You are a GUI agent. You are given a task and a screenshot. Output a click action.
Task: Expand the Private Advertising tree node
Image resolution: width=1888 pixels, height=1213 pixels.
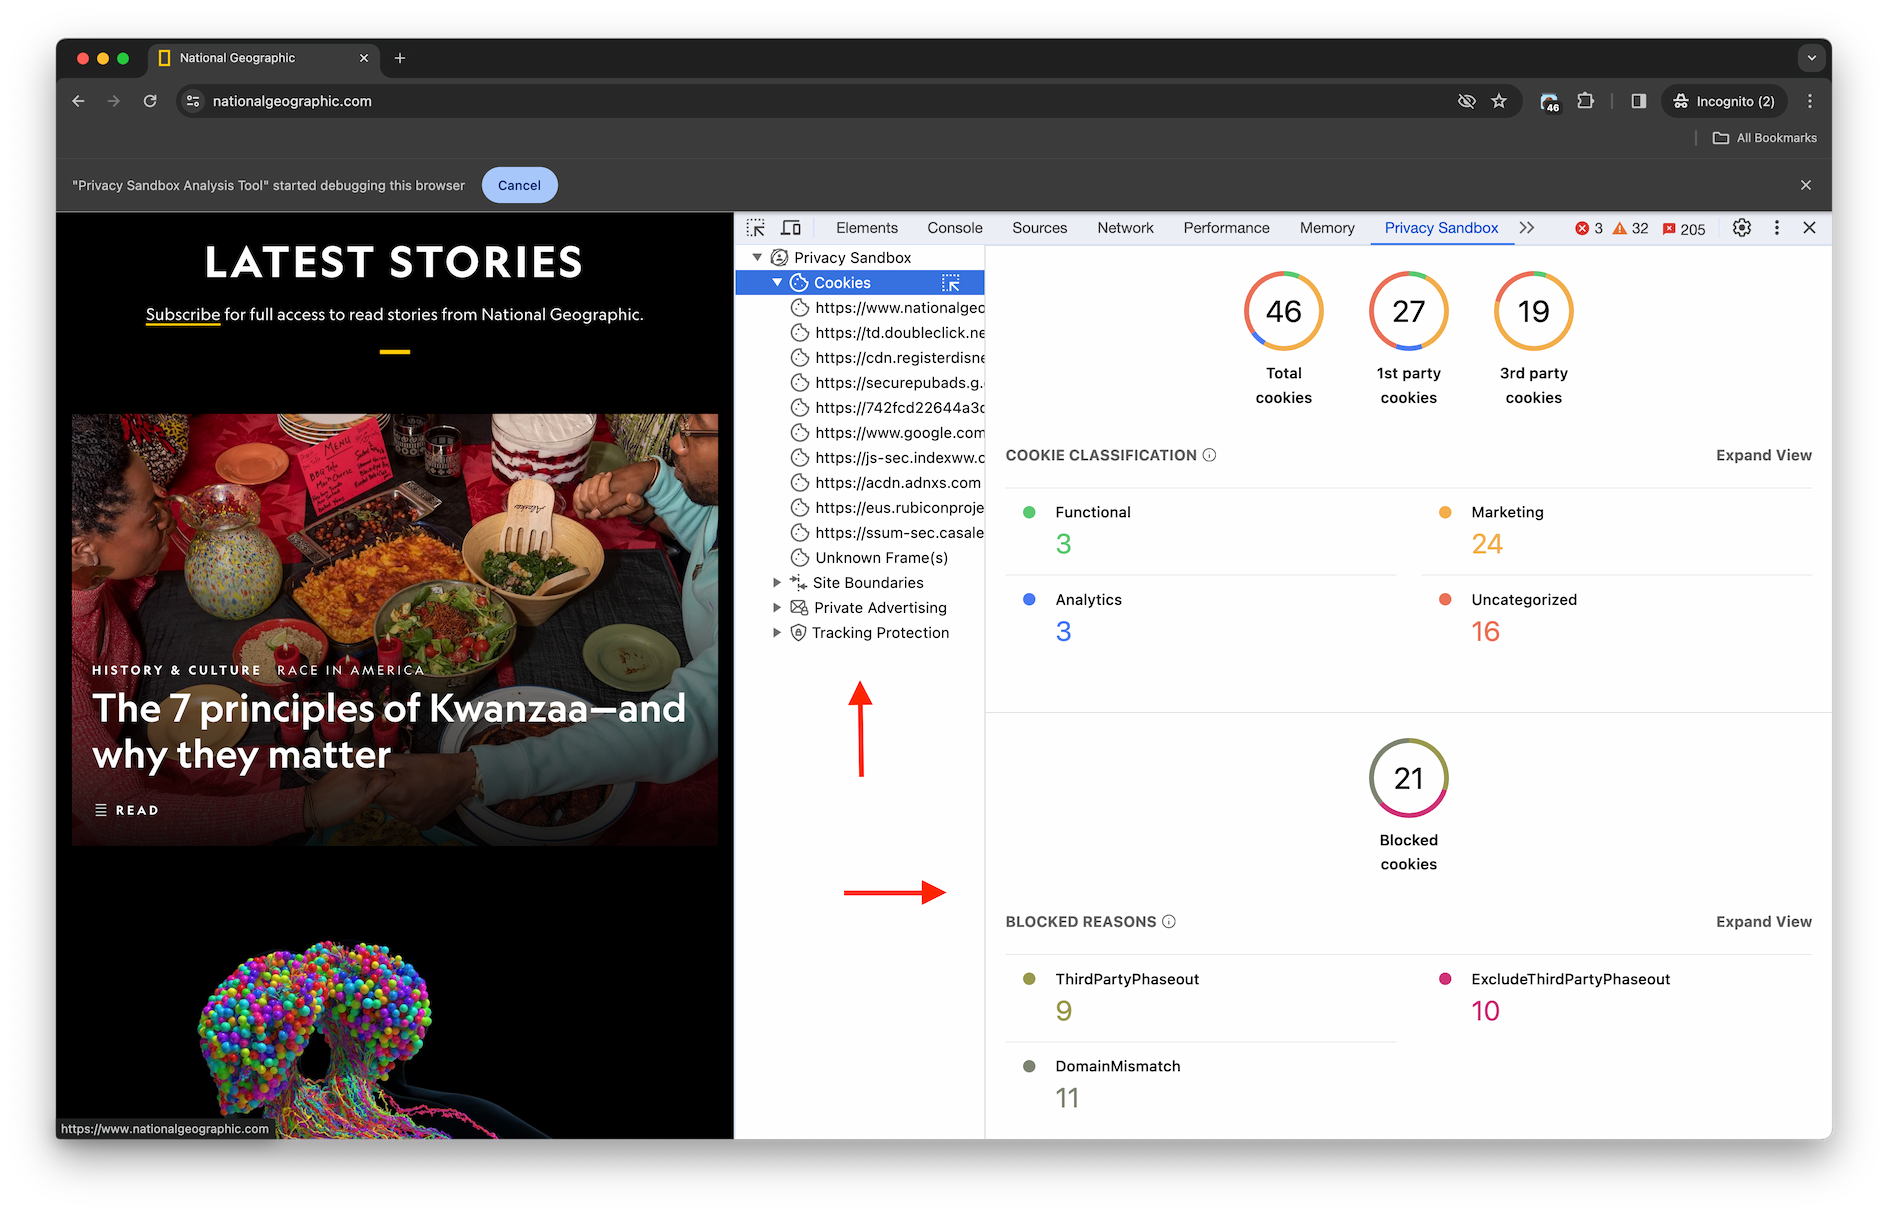(778, 607)
